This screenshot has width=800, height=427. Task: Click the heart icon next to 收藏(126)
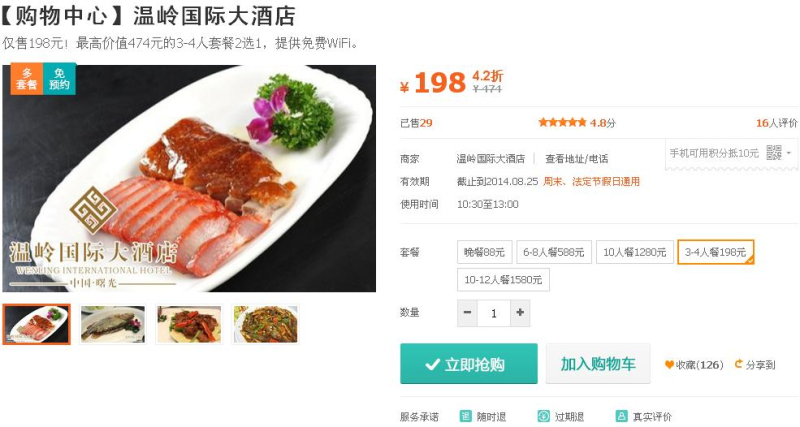coord(669,365)
